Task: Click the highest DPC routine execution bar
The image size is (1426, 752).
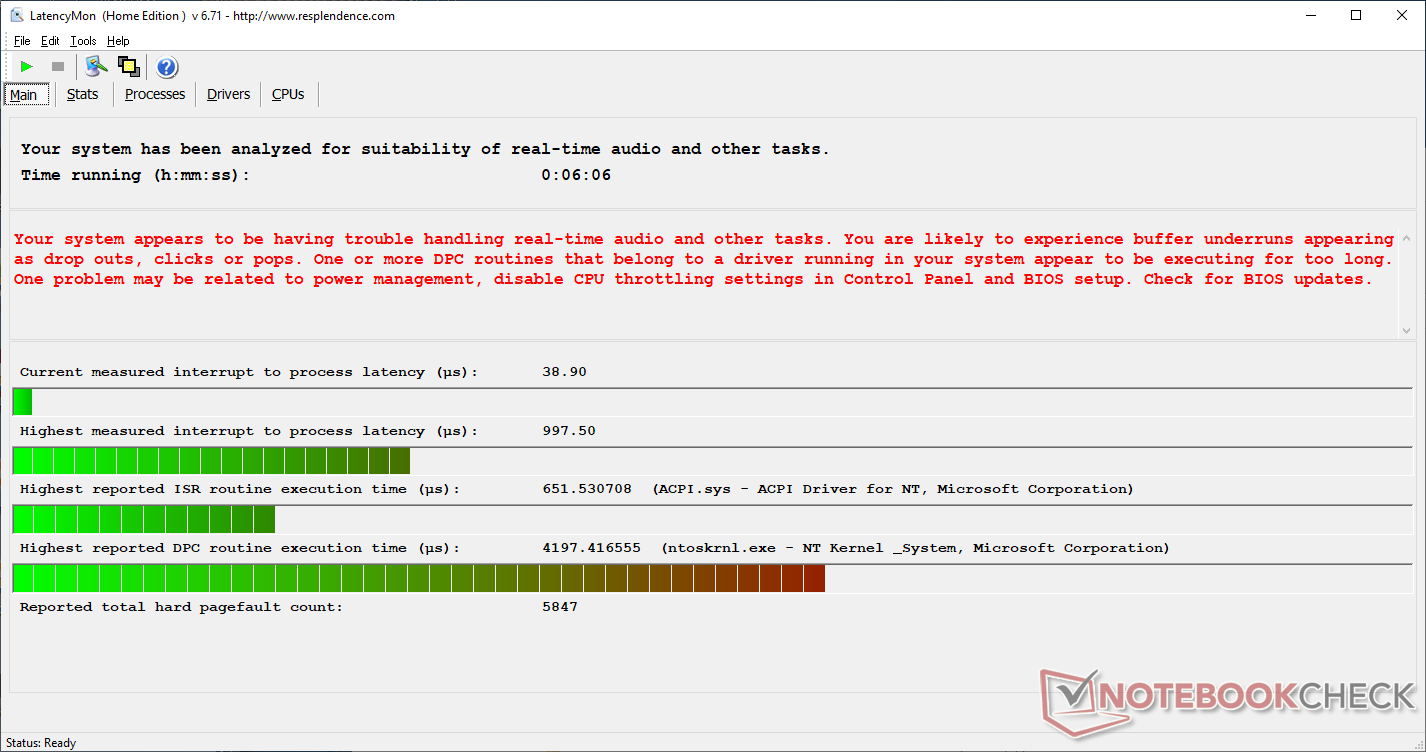Action: [x=418, y=578]
